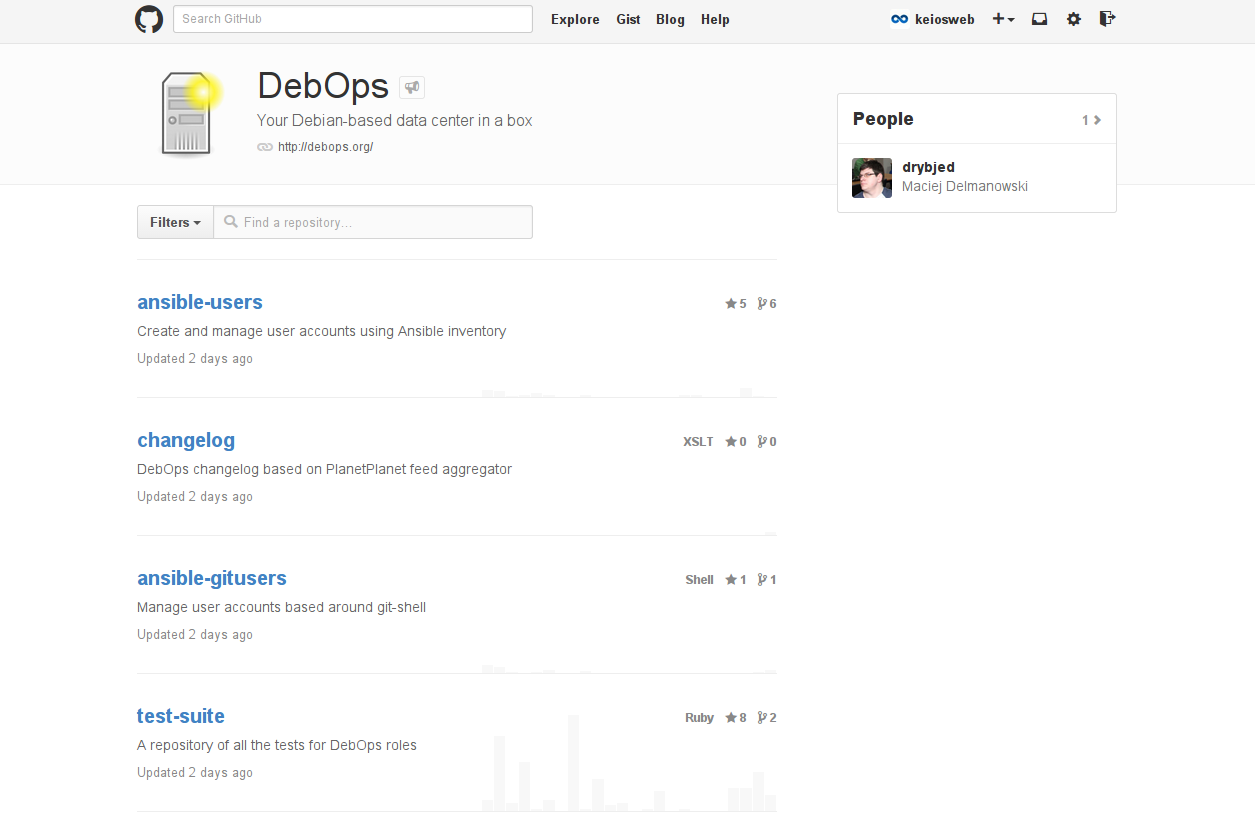1255x834 pixels.
Task: Go to Explore page
Action: [575, 19]
